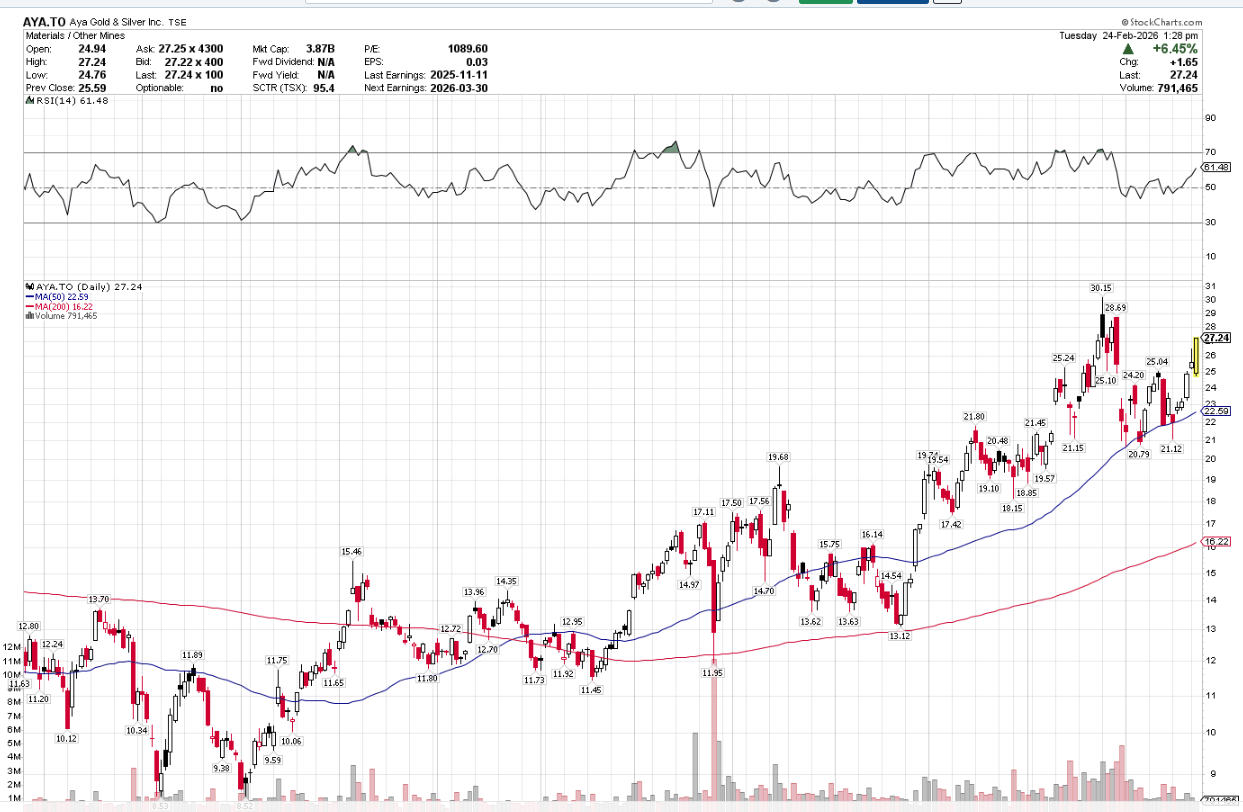
Task: Click the 11.95 low price label
Action: 711,673
